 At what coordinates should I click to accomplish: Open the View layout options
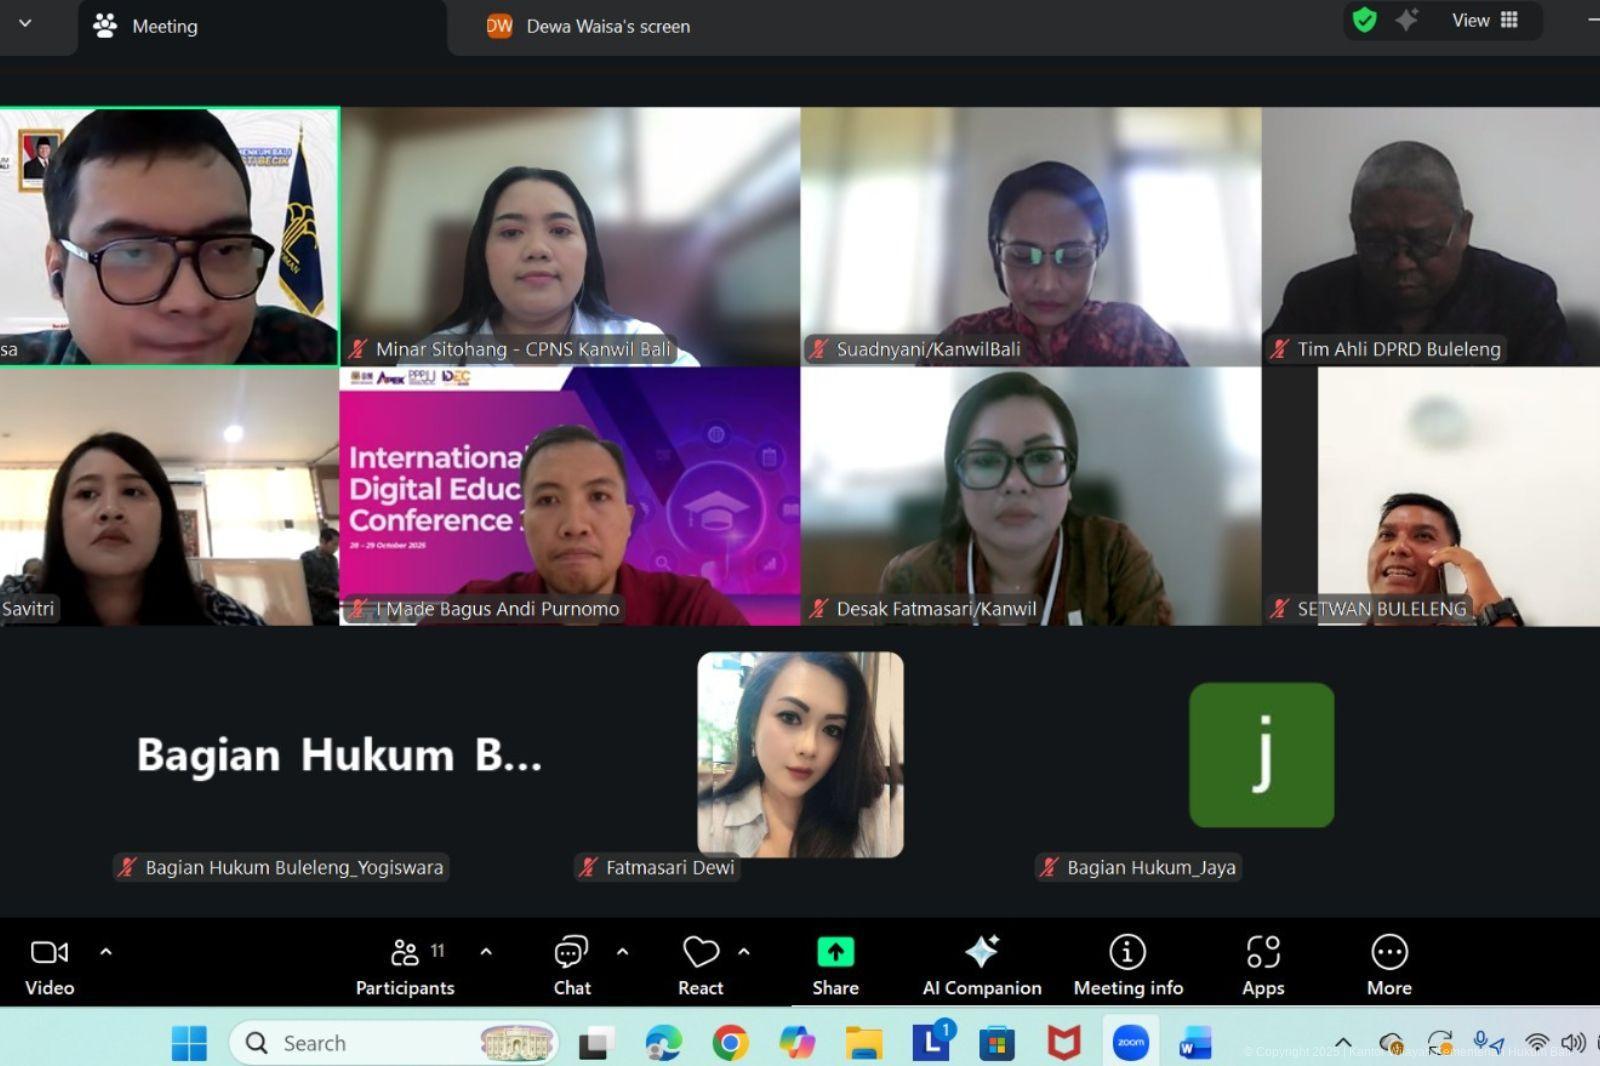(1485, 20)
